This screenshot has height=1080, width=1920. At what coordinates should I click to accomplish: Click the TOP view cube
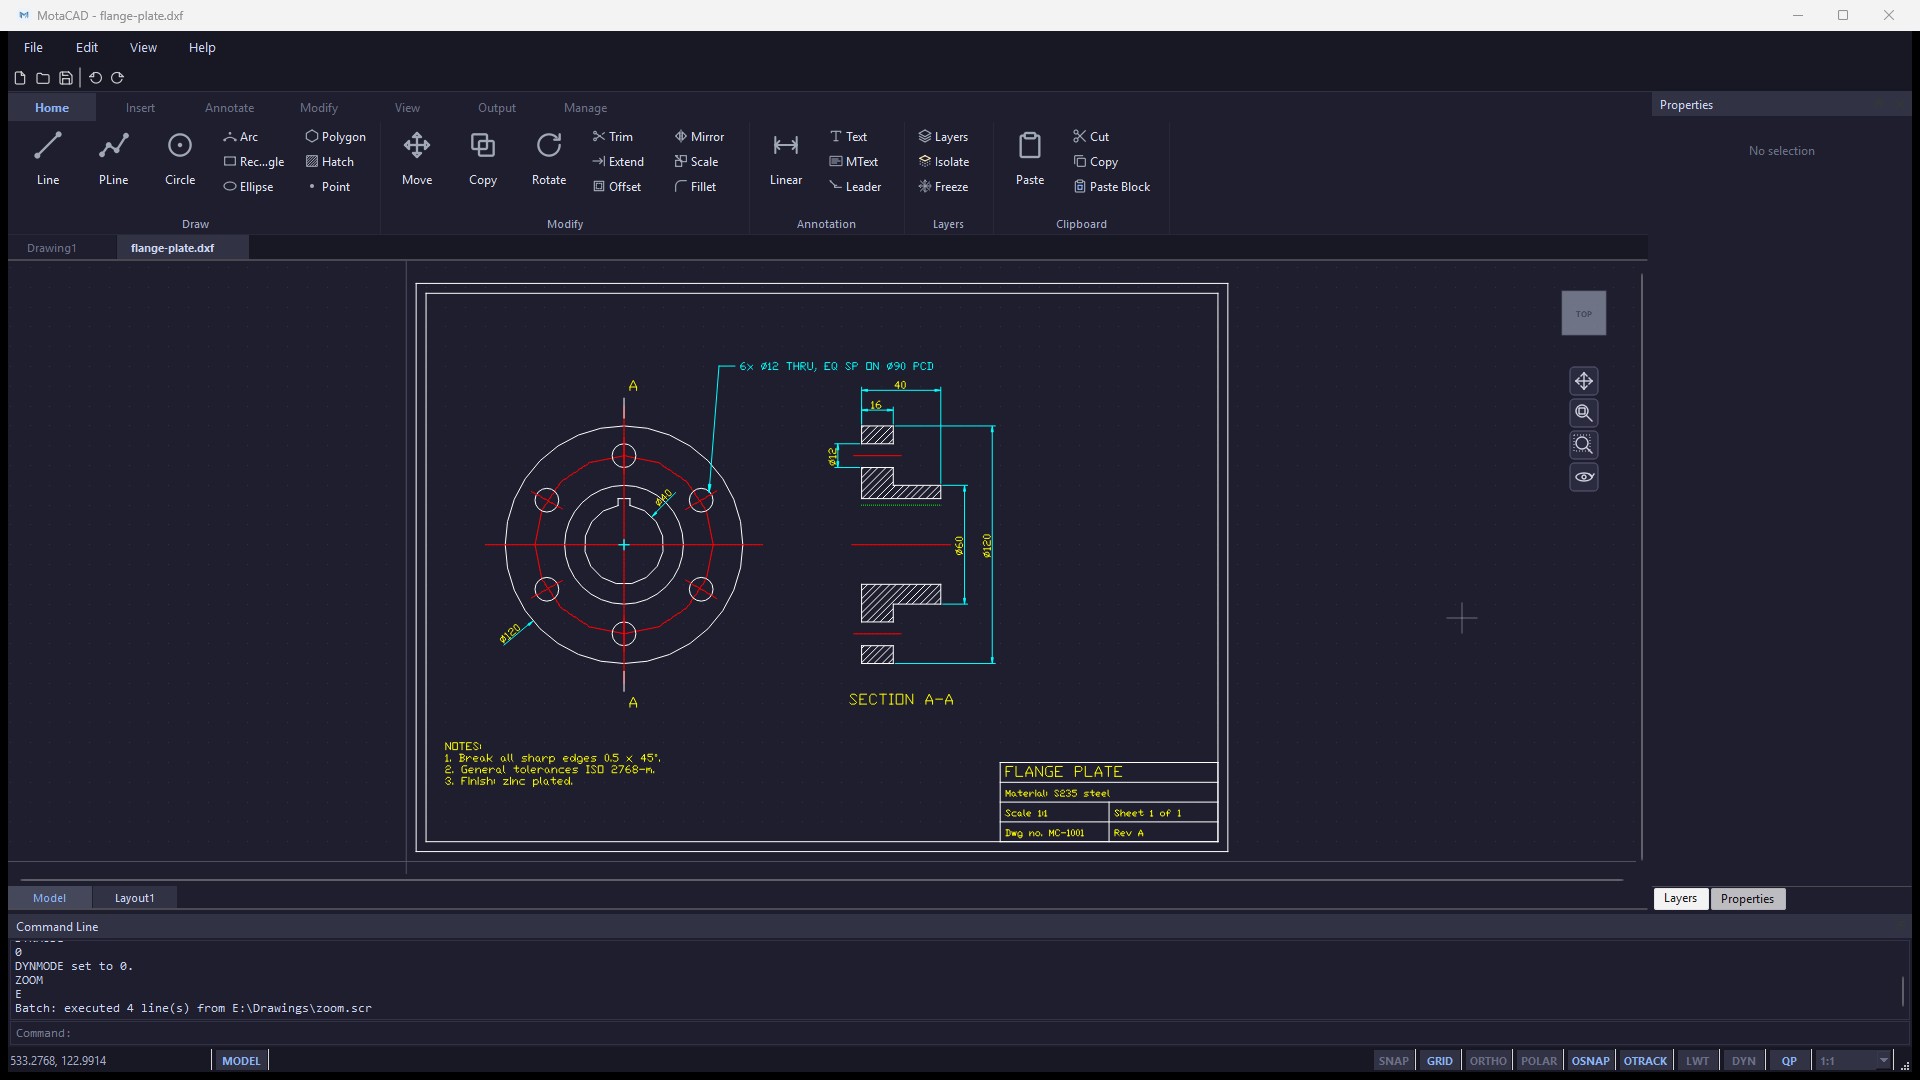[x=1584, y=313]
